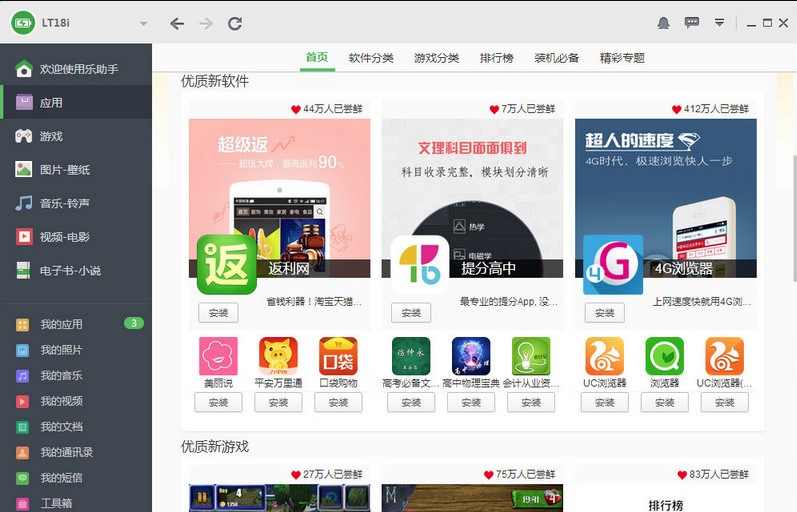
Task: Open the feedback chat bubble icon
Action: tap(692, 23)
